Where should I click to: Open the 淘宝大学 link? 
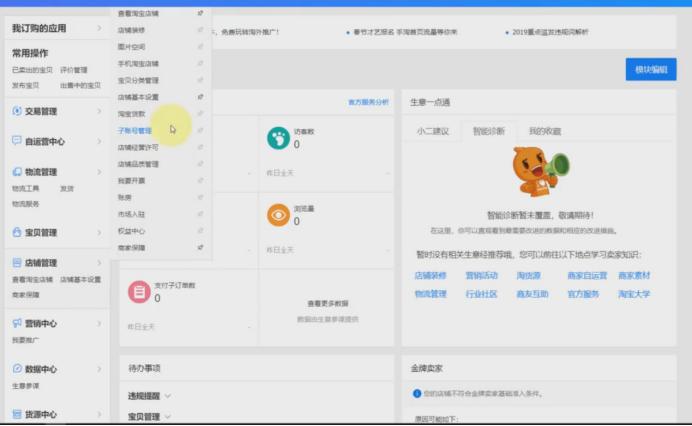point(634,294)
